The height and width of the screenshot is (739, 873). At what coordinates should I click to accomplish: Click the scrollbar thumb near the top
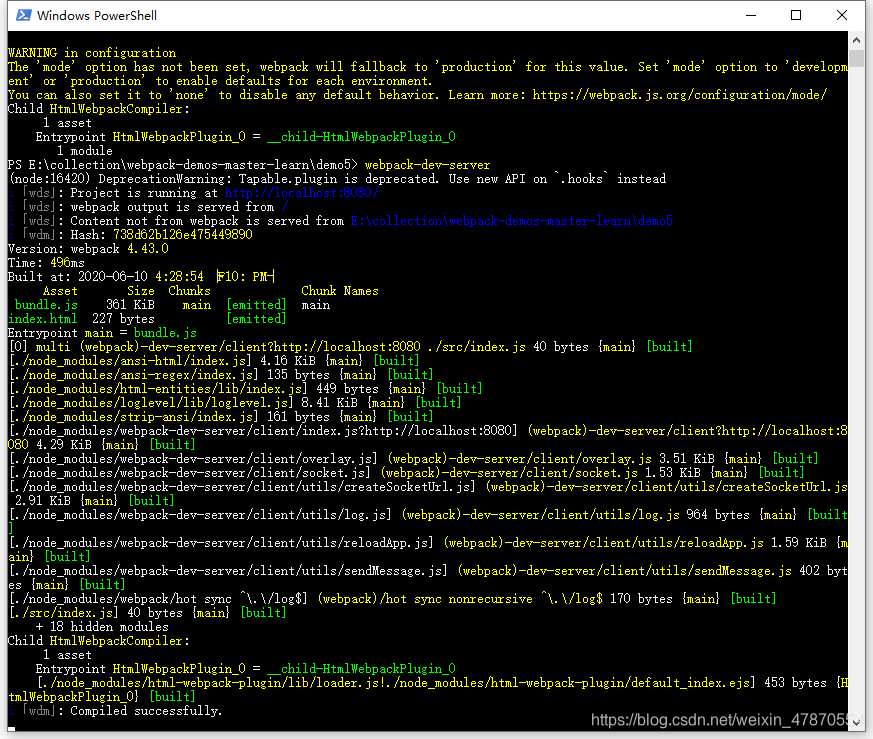pyautogui.click(x=855, y=60)
